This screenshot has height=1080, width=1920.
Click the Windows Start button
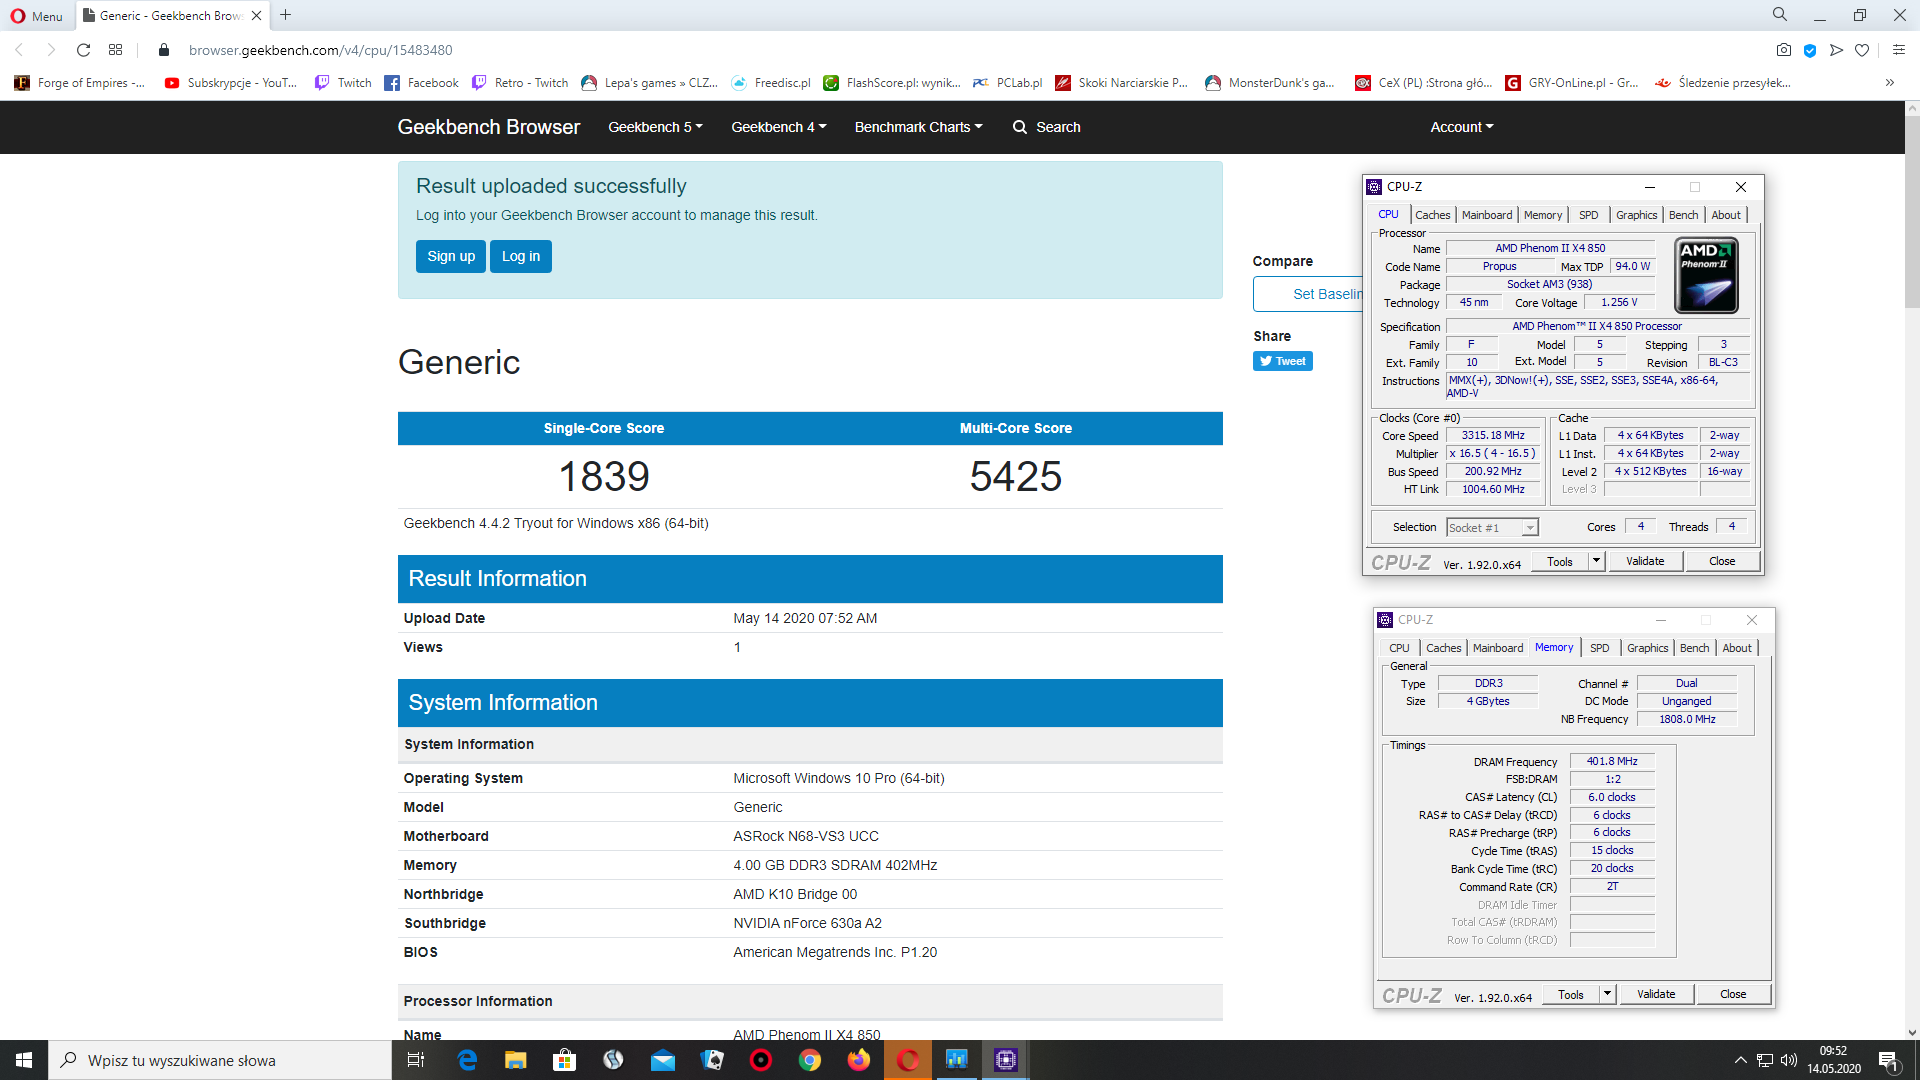tap(24, 1060)
